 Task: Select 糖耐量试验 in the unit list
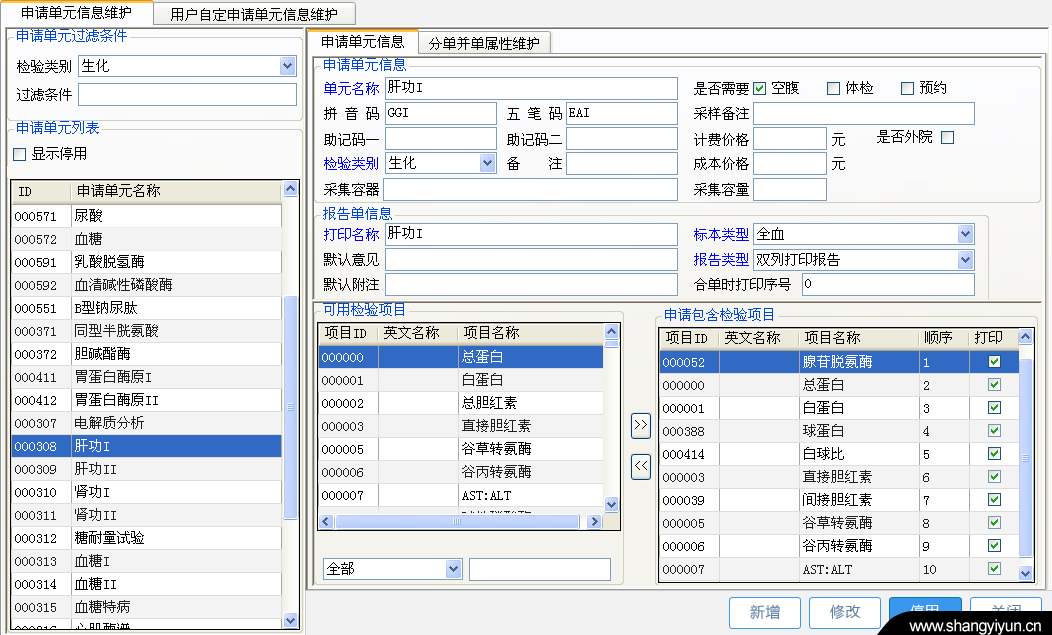click(x=146, y=538)
